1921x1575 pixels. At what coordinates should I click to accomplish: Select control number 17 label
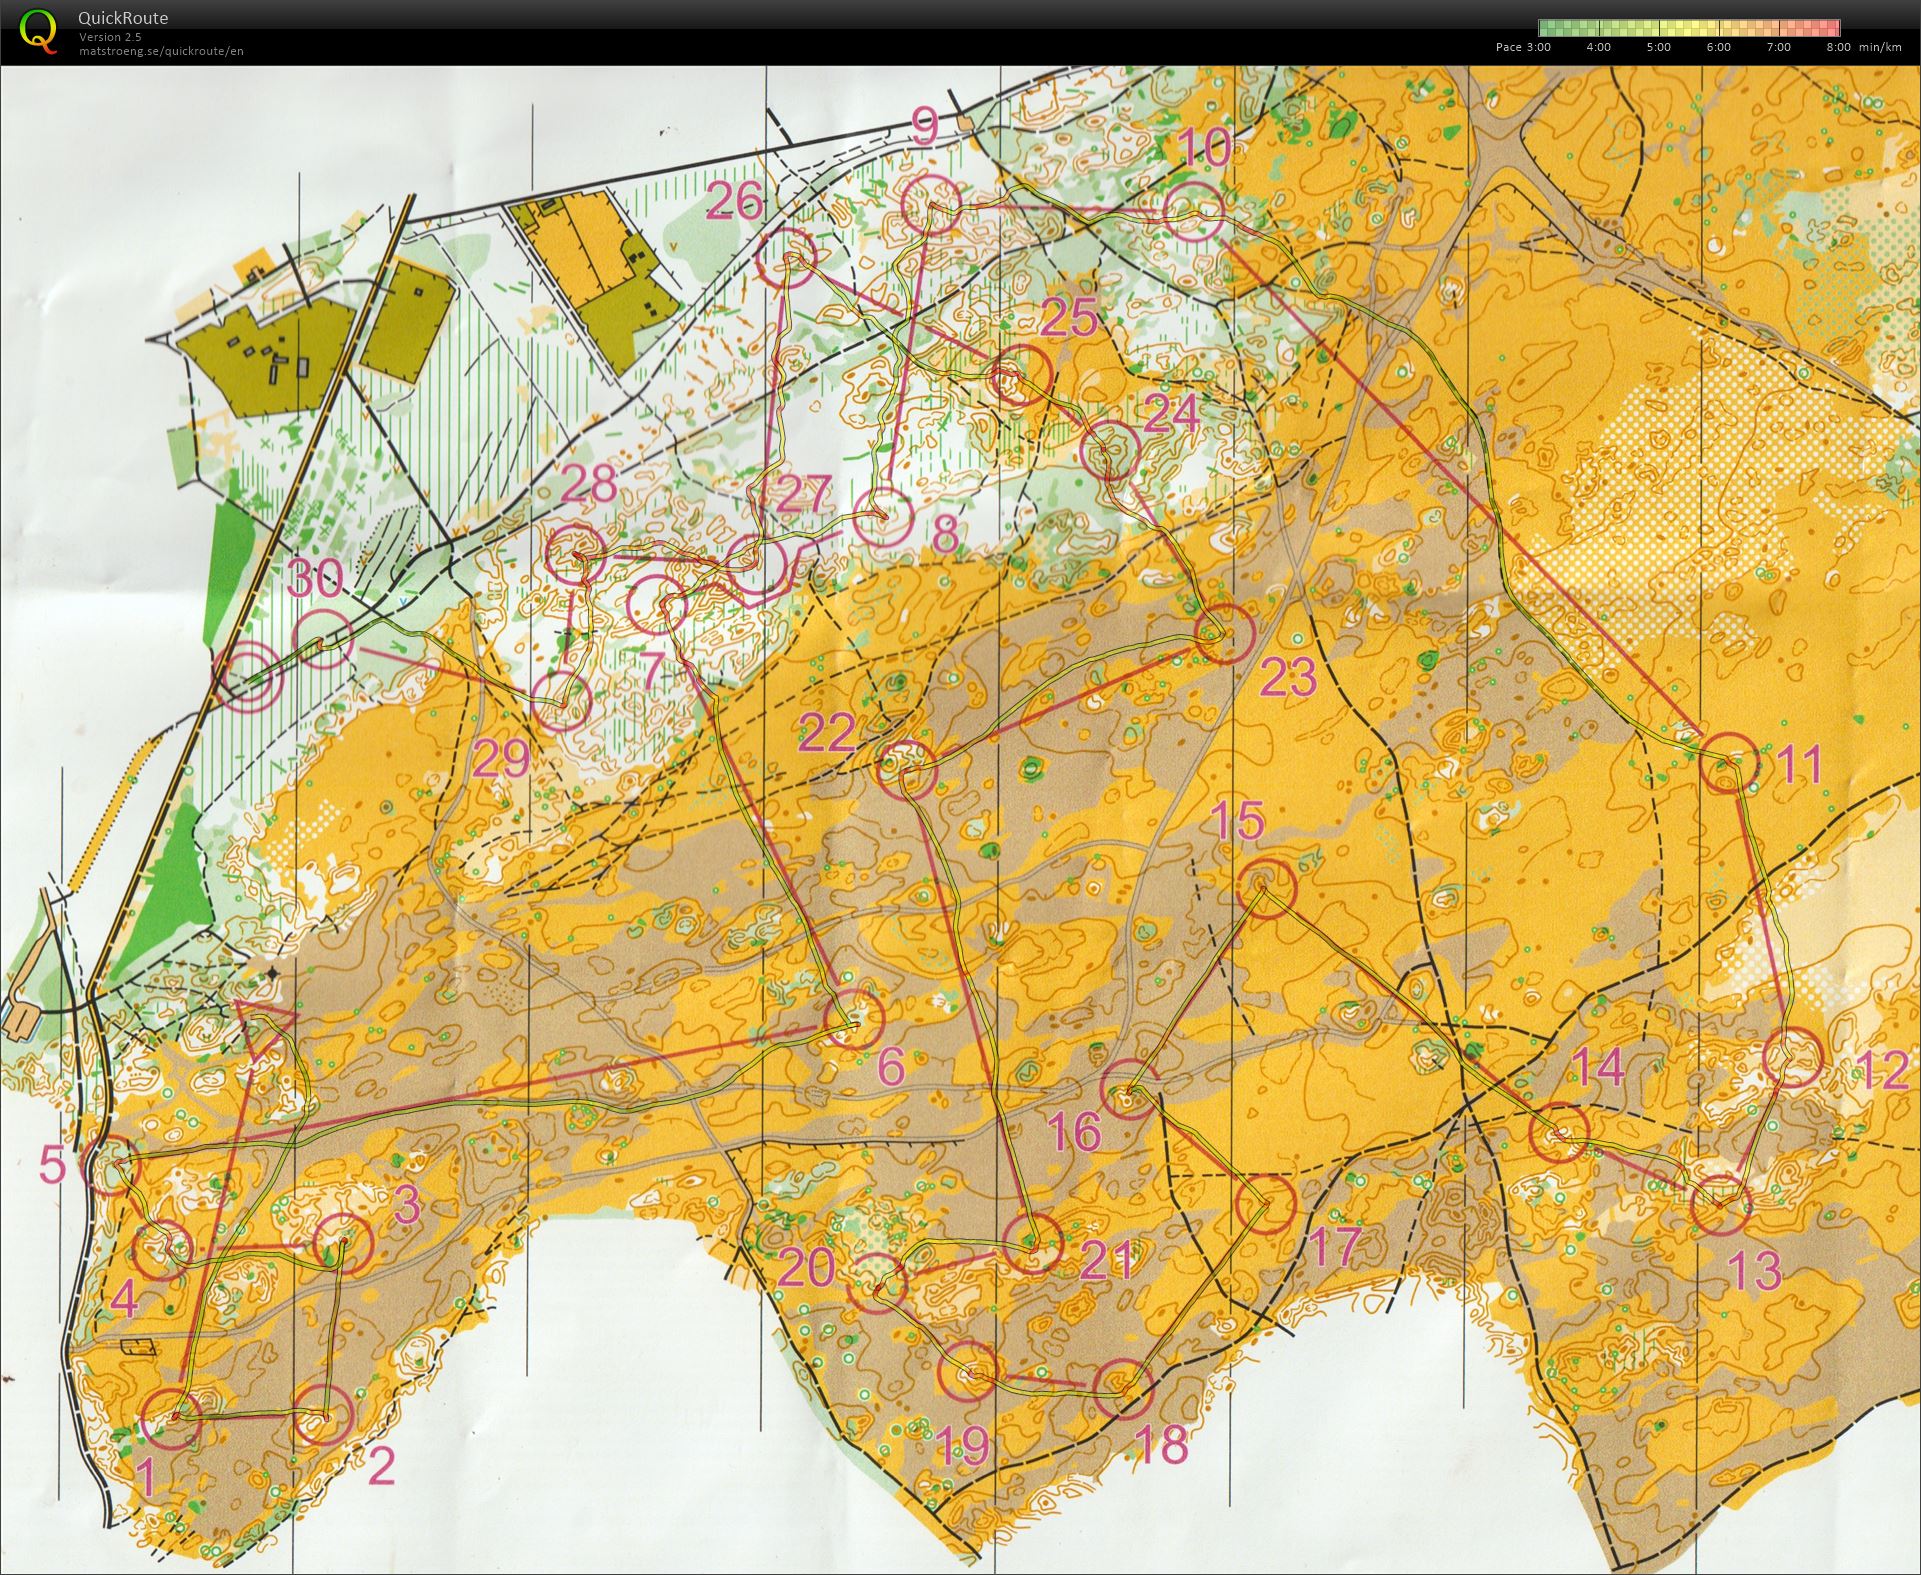[1337, 1246]
